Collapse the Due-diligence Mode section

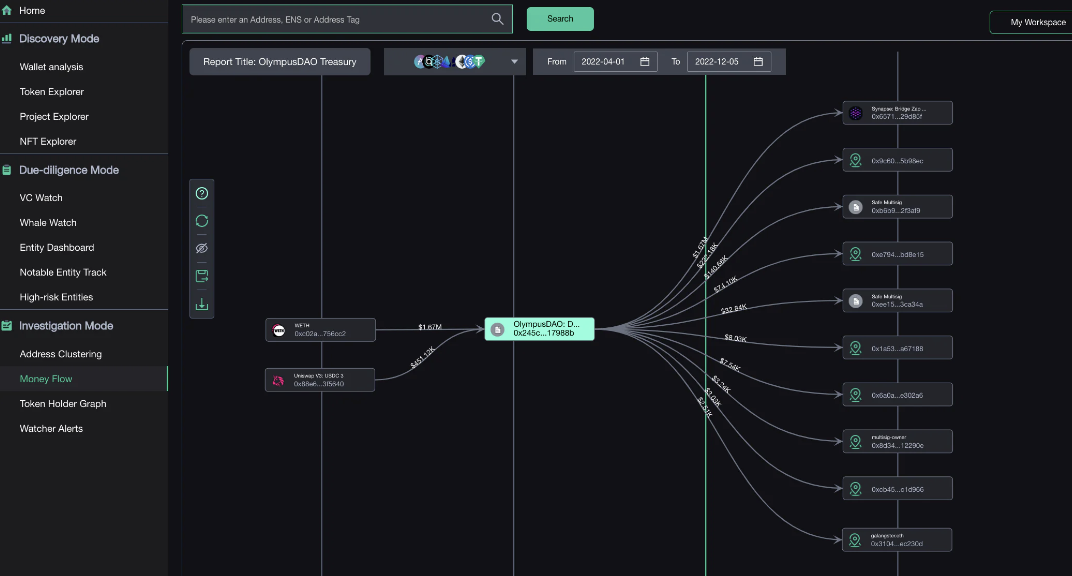(x=68, y=170)
